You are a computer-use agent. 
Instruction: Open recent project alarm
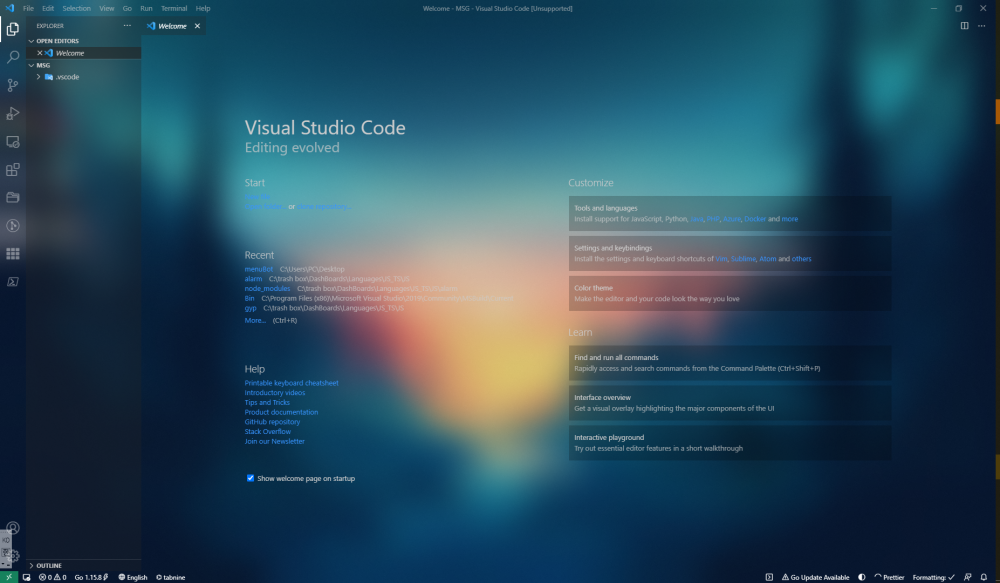[x=253, y=279]
